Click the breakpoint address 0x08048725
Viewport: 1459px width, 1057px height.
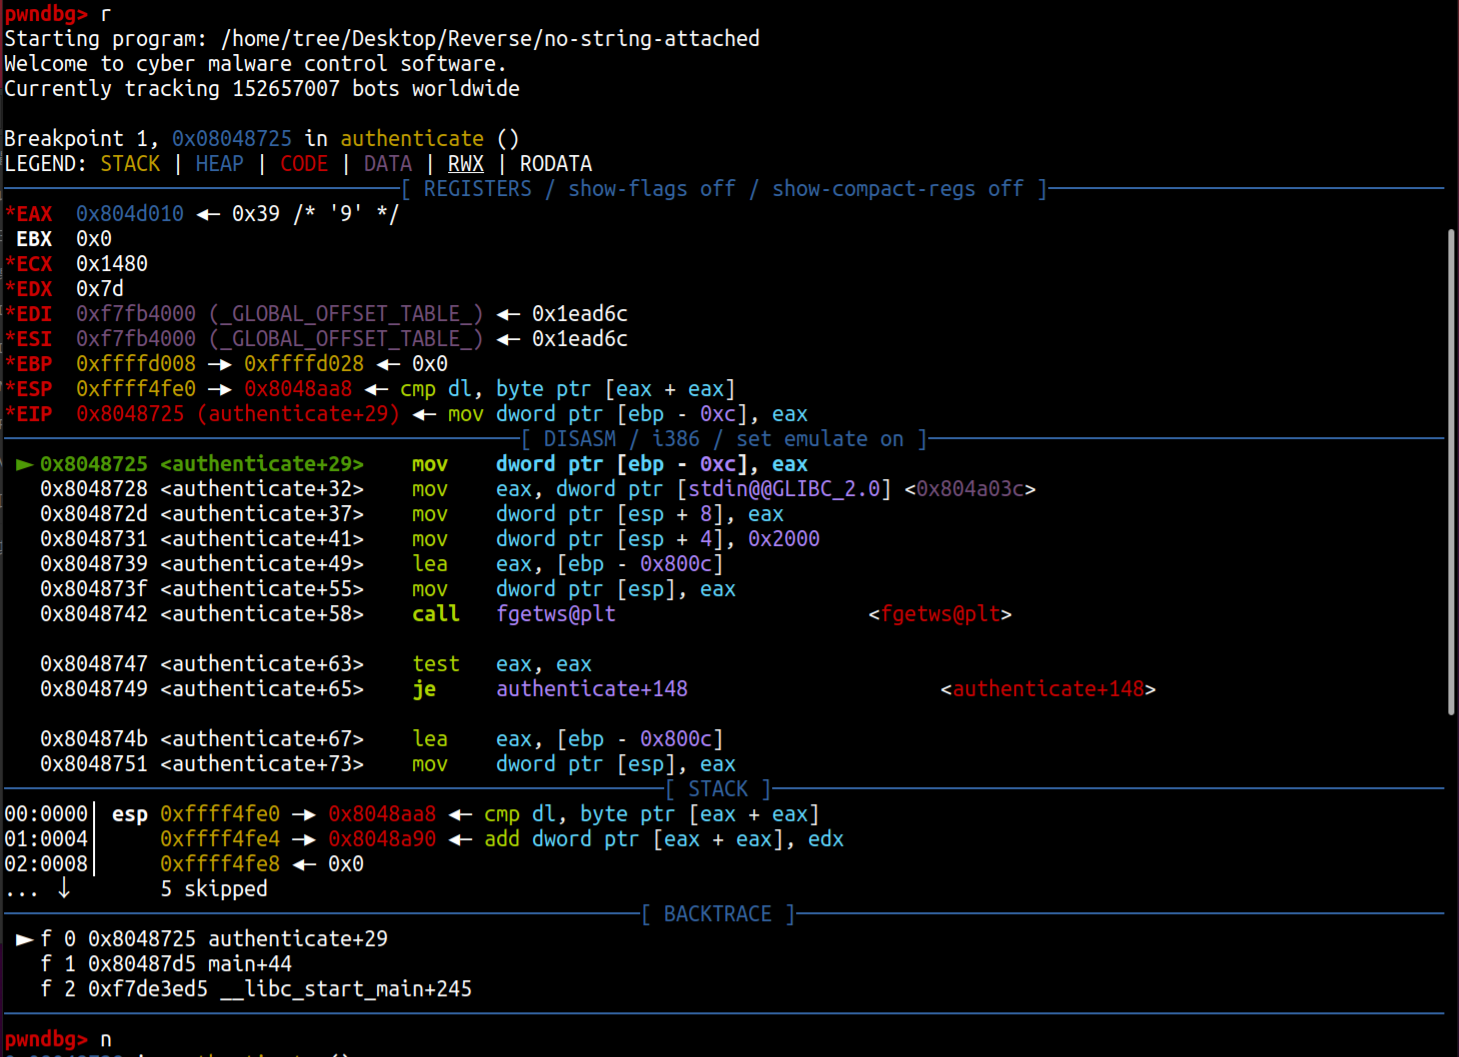click(232, 139)
